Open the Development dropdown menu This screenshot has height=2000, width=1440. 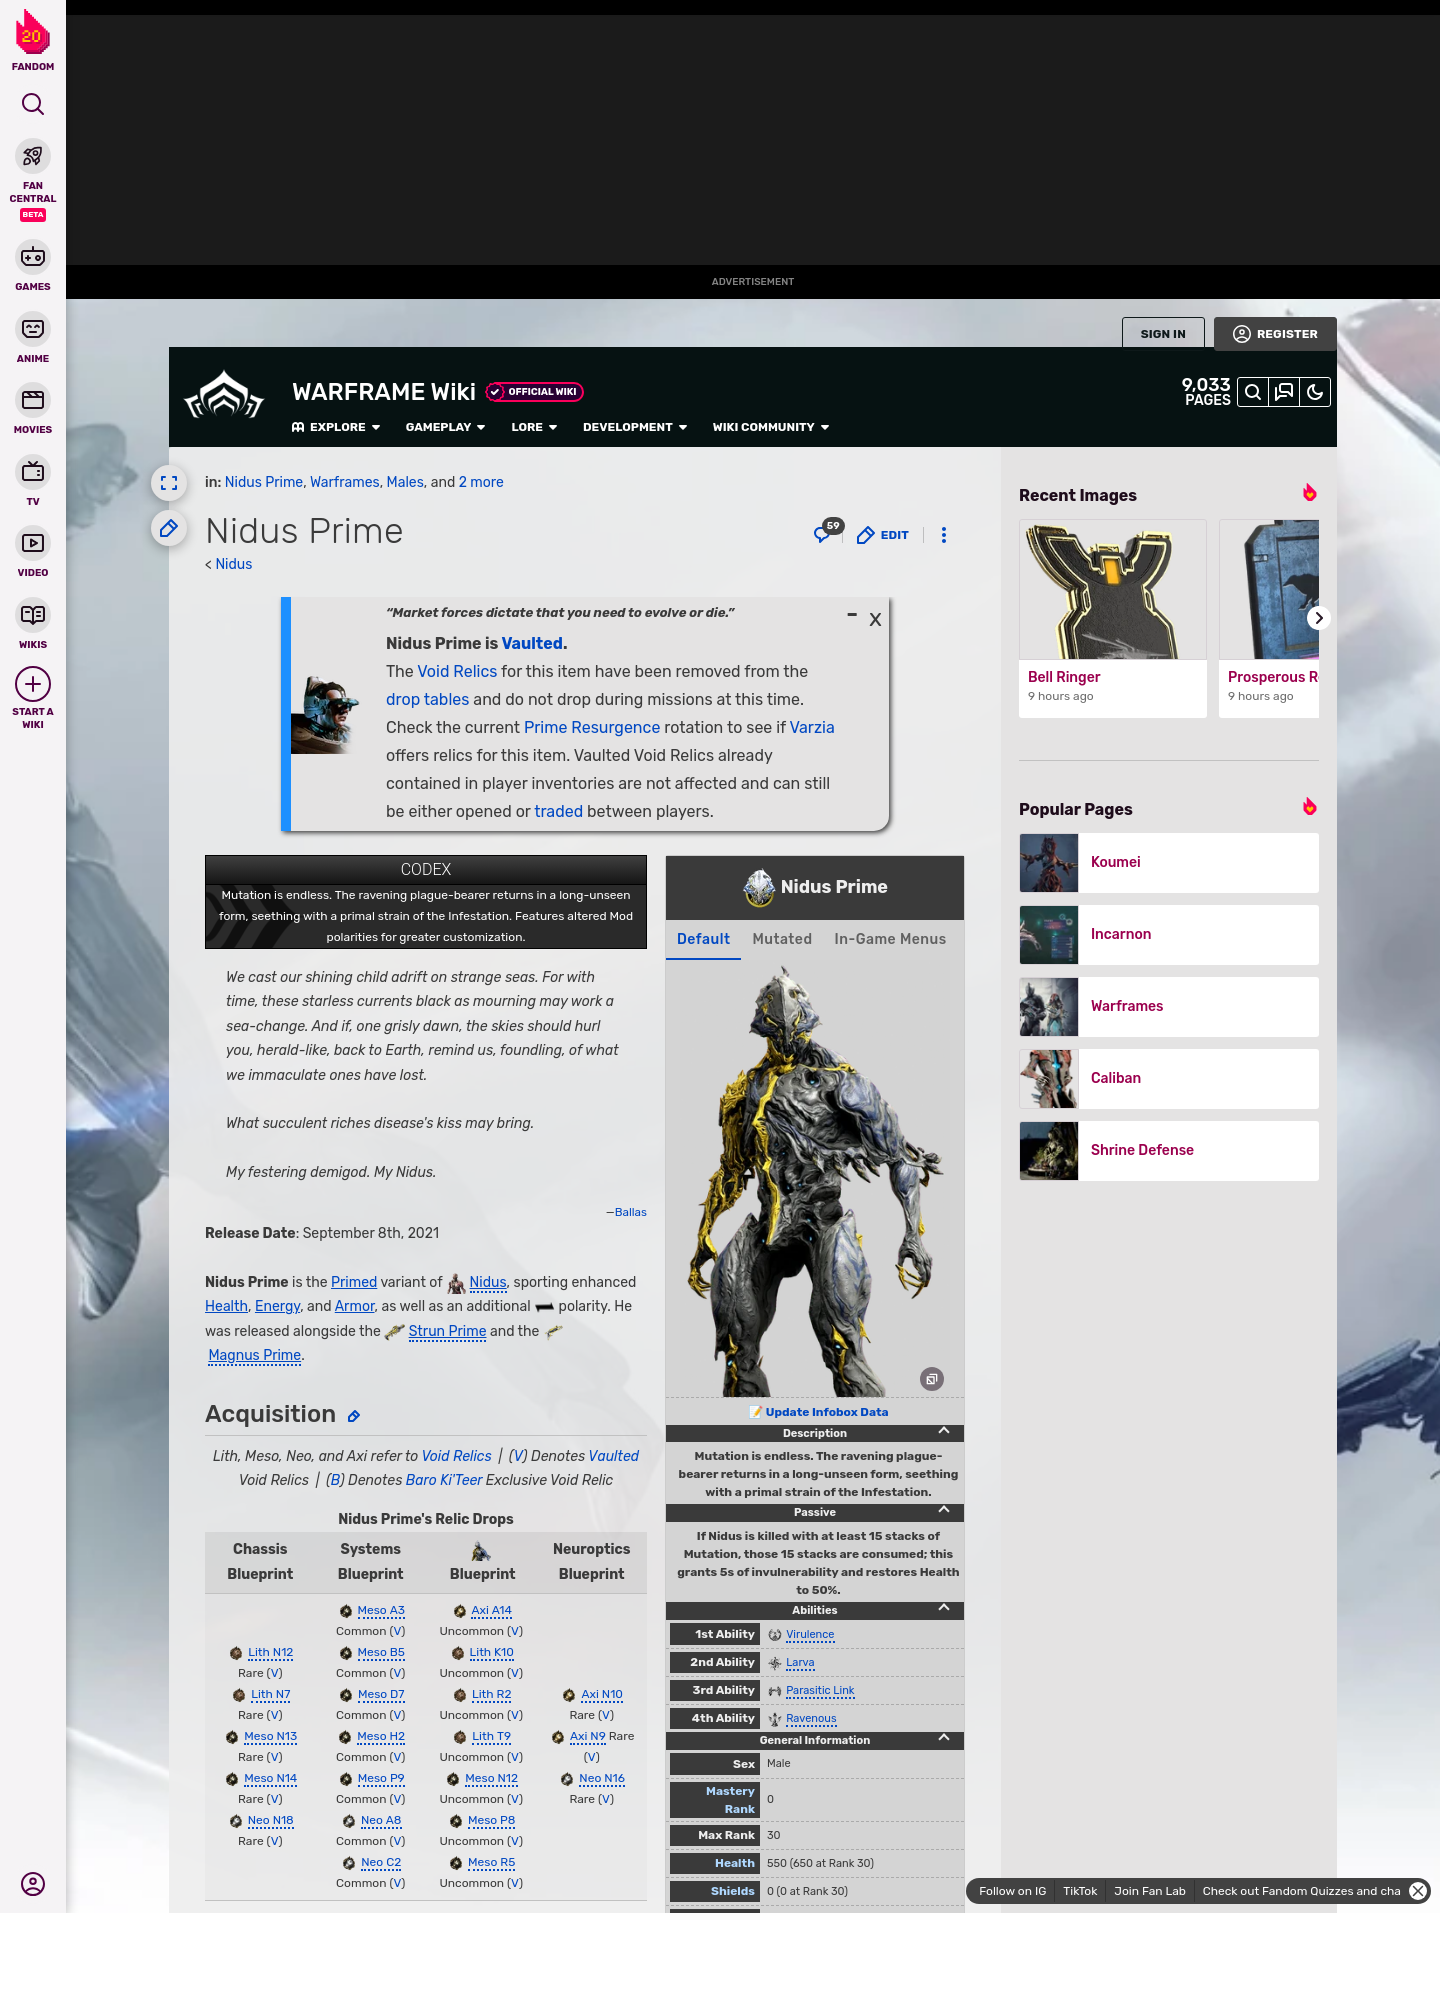(635, 427)
